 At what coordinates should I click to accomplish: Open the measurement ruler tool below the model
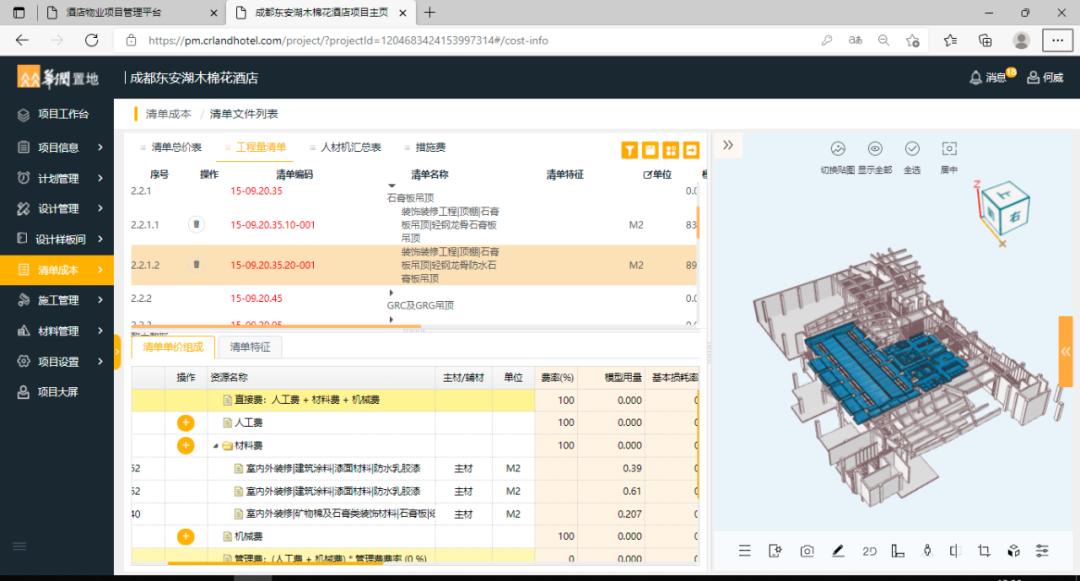click(899, 551)
